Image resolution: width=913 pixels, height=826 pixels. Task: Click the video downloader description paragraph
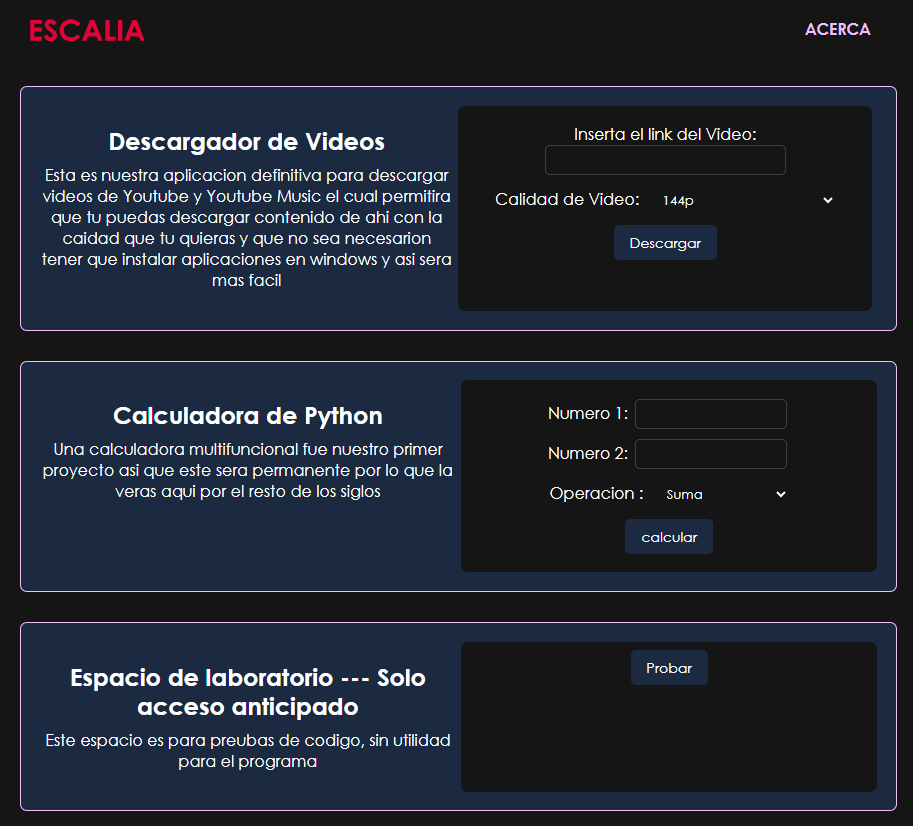[247, 228]
